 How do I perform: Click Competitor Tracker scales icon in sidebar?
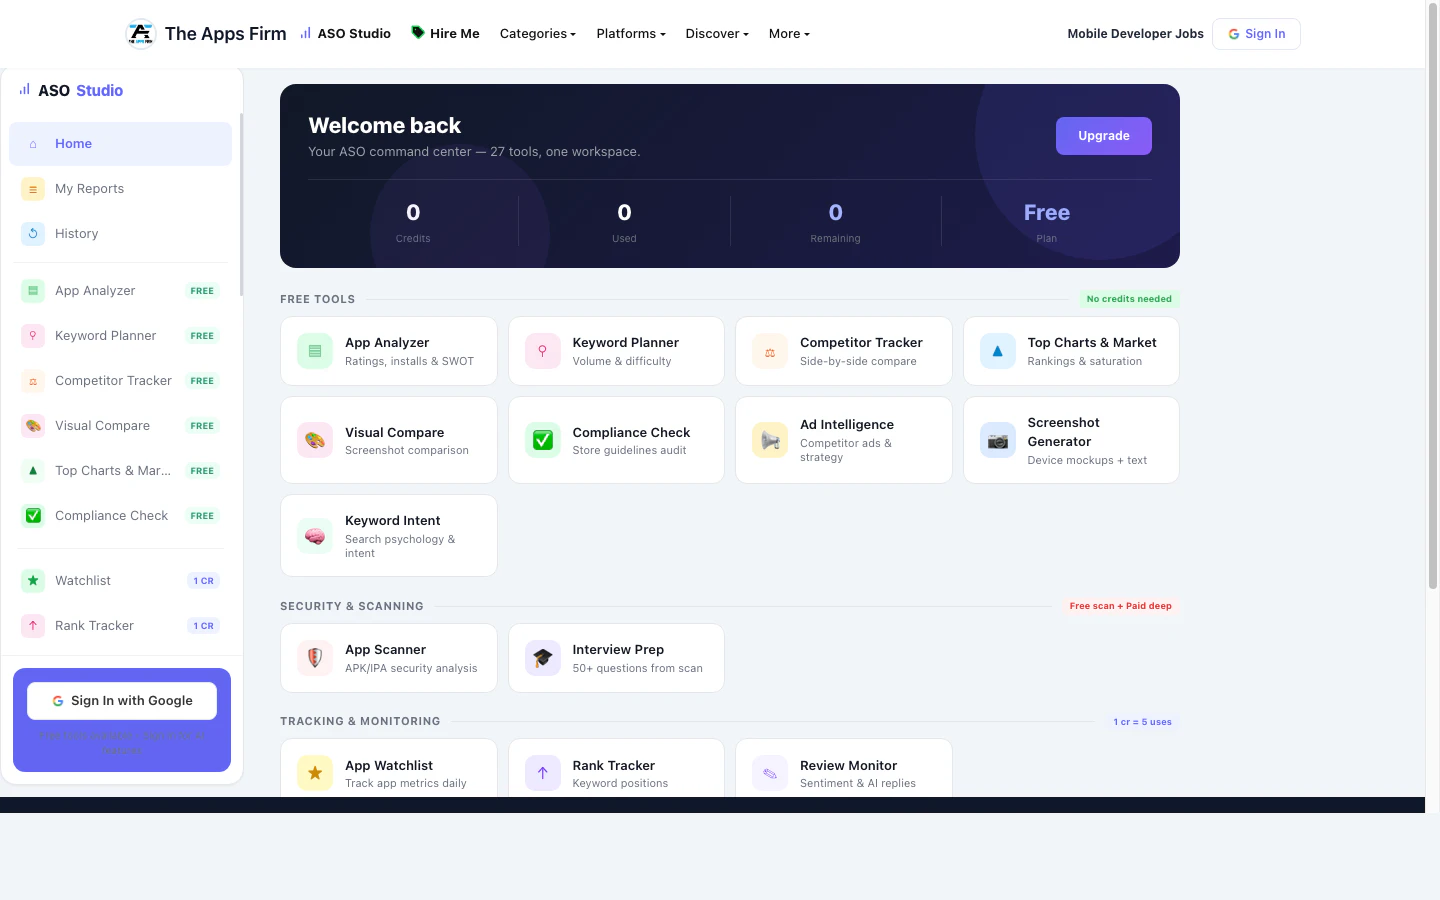[33, 381]
